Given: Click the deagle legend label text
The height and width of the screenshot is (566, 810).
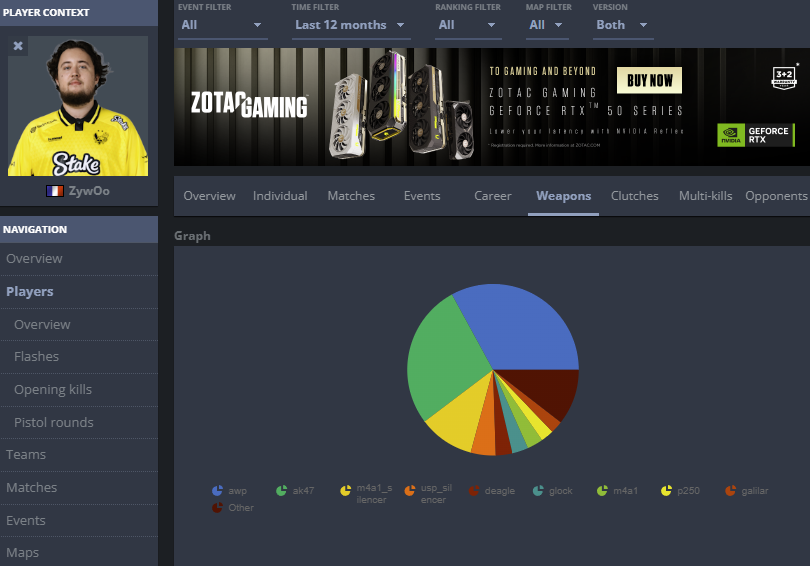Looking at the screenshot, I should [500, 491].
